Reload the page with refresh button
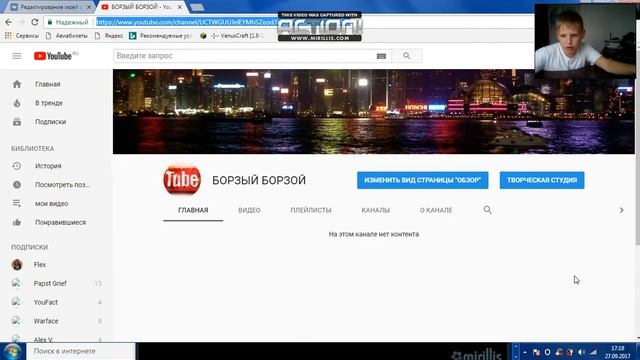Image resolution: width=640 pixels, height=360 pixels. coord(35,22)
